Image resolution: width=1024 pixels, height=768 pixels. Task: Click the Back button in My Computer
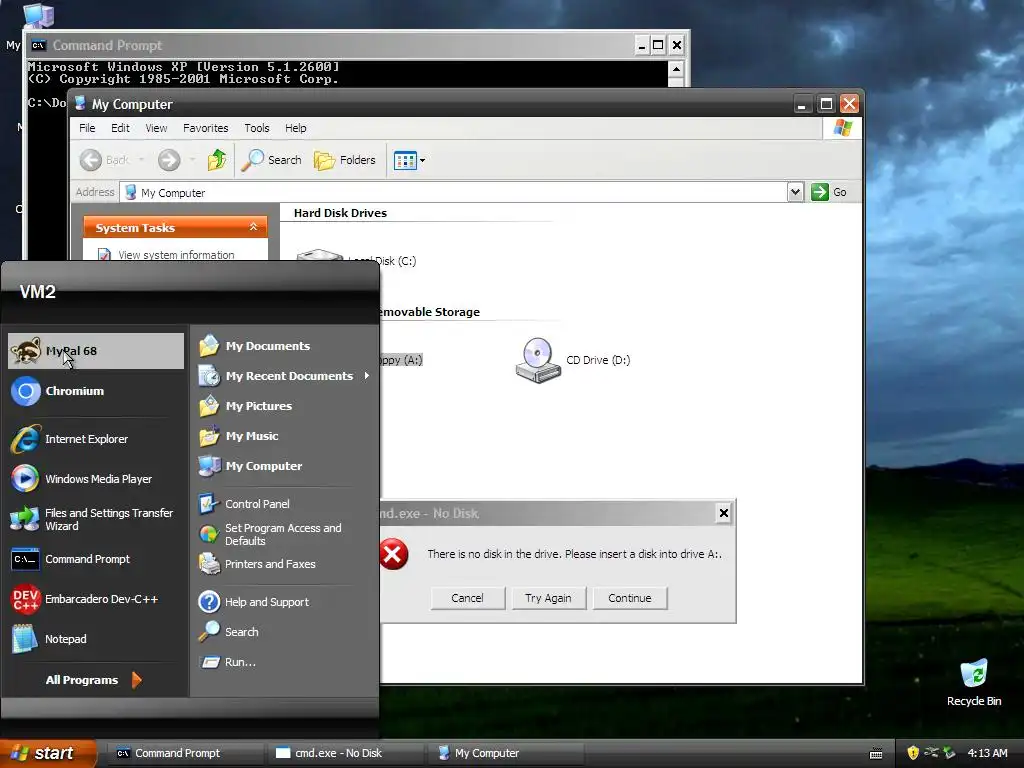point(104,160)
